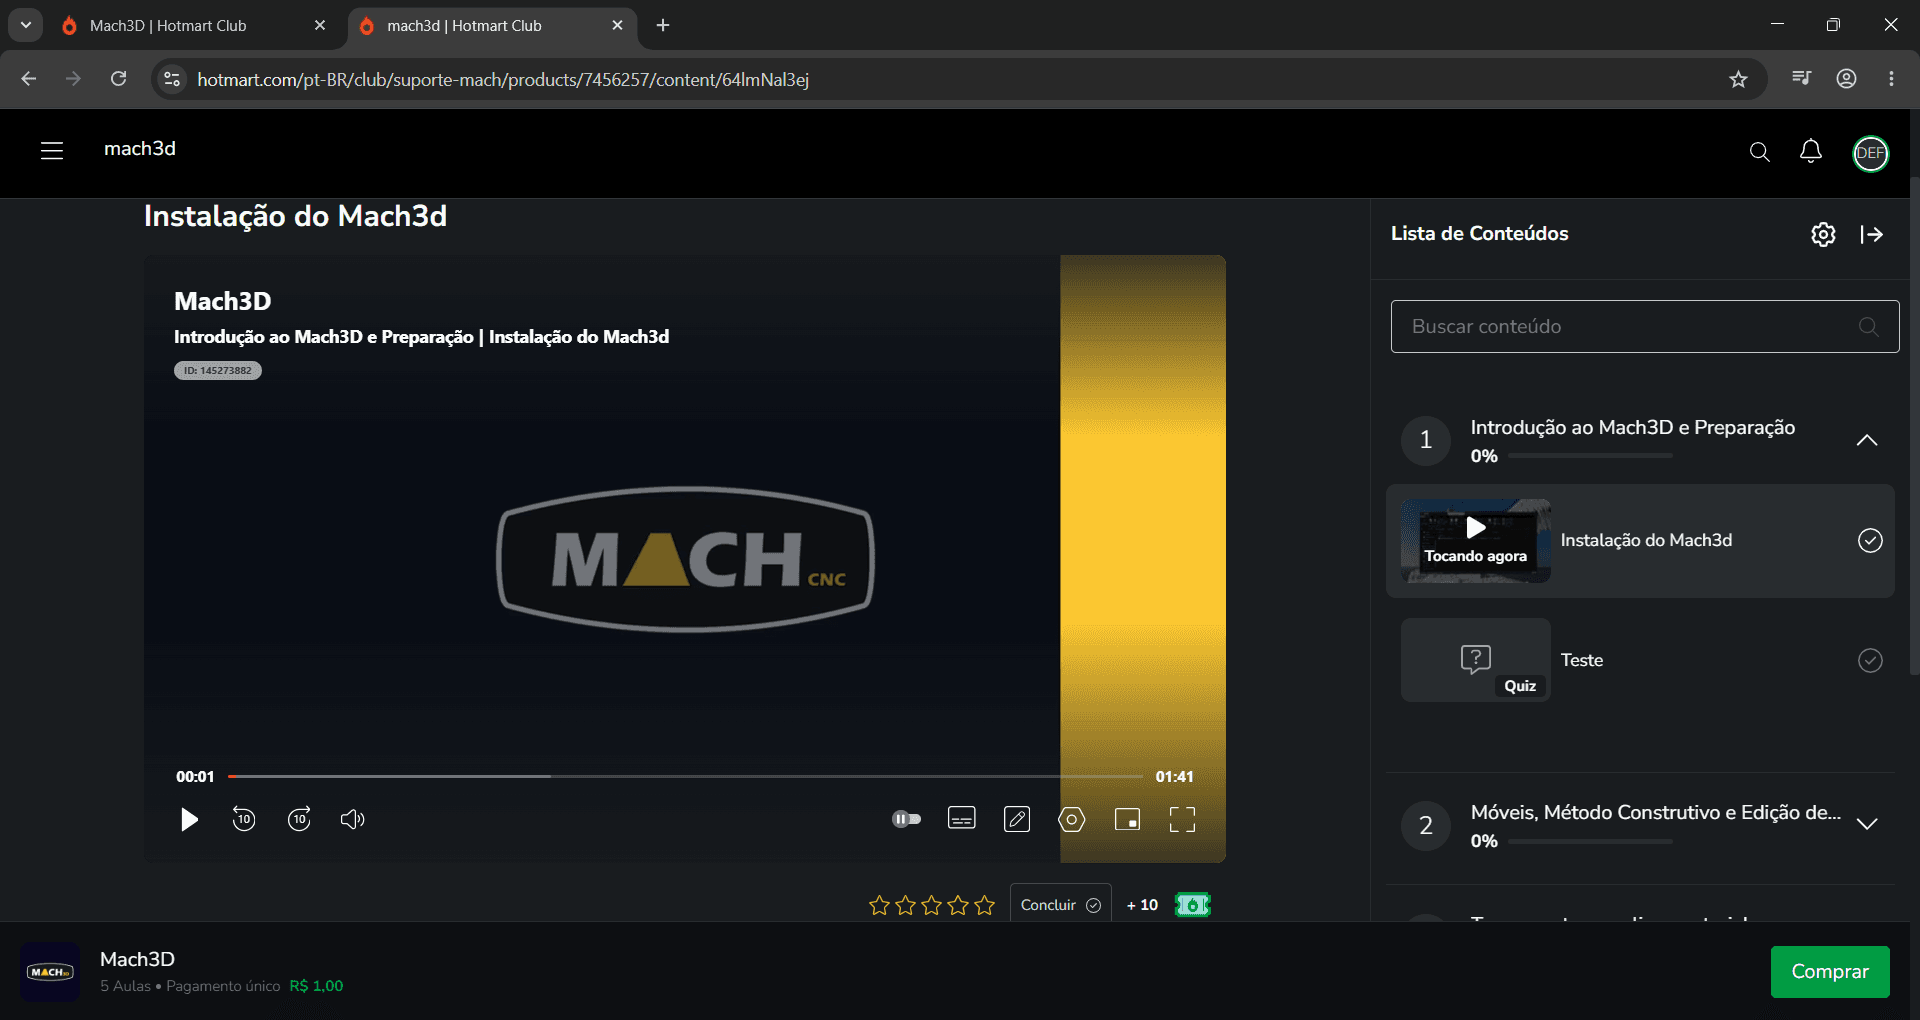
Task: Open content list settings gear
Action: click(1823, 234)
